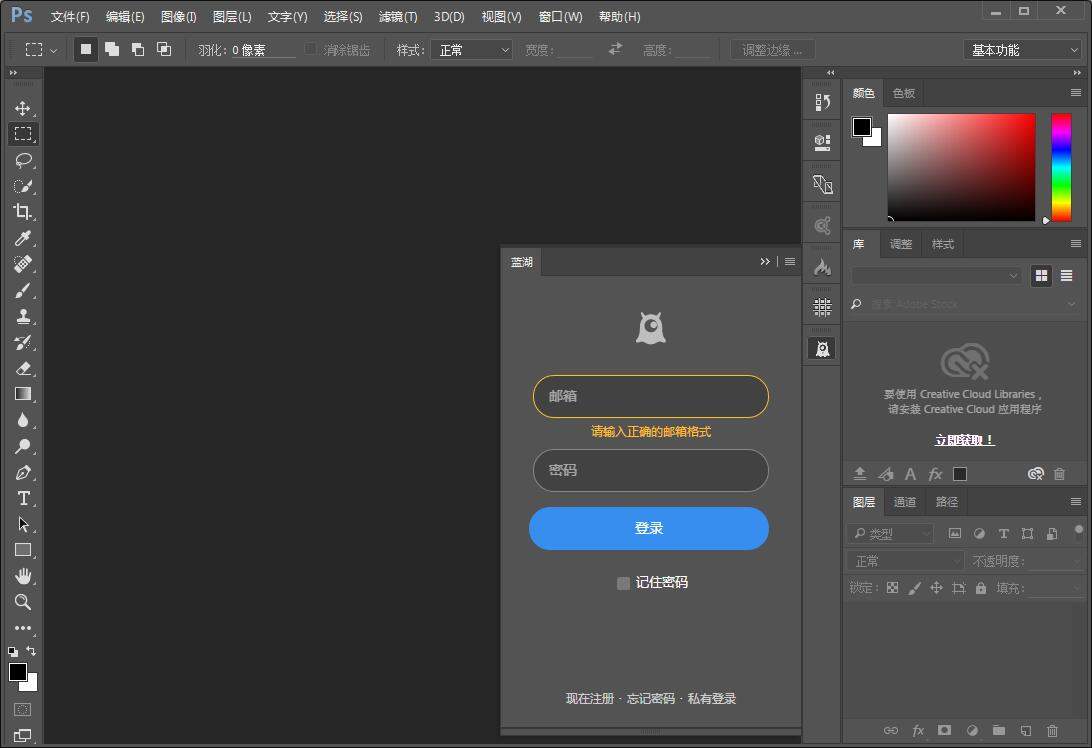
Task: Select the Lasso tool
Action: point(23,160)
